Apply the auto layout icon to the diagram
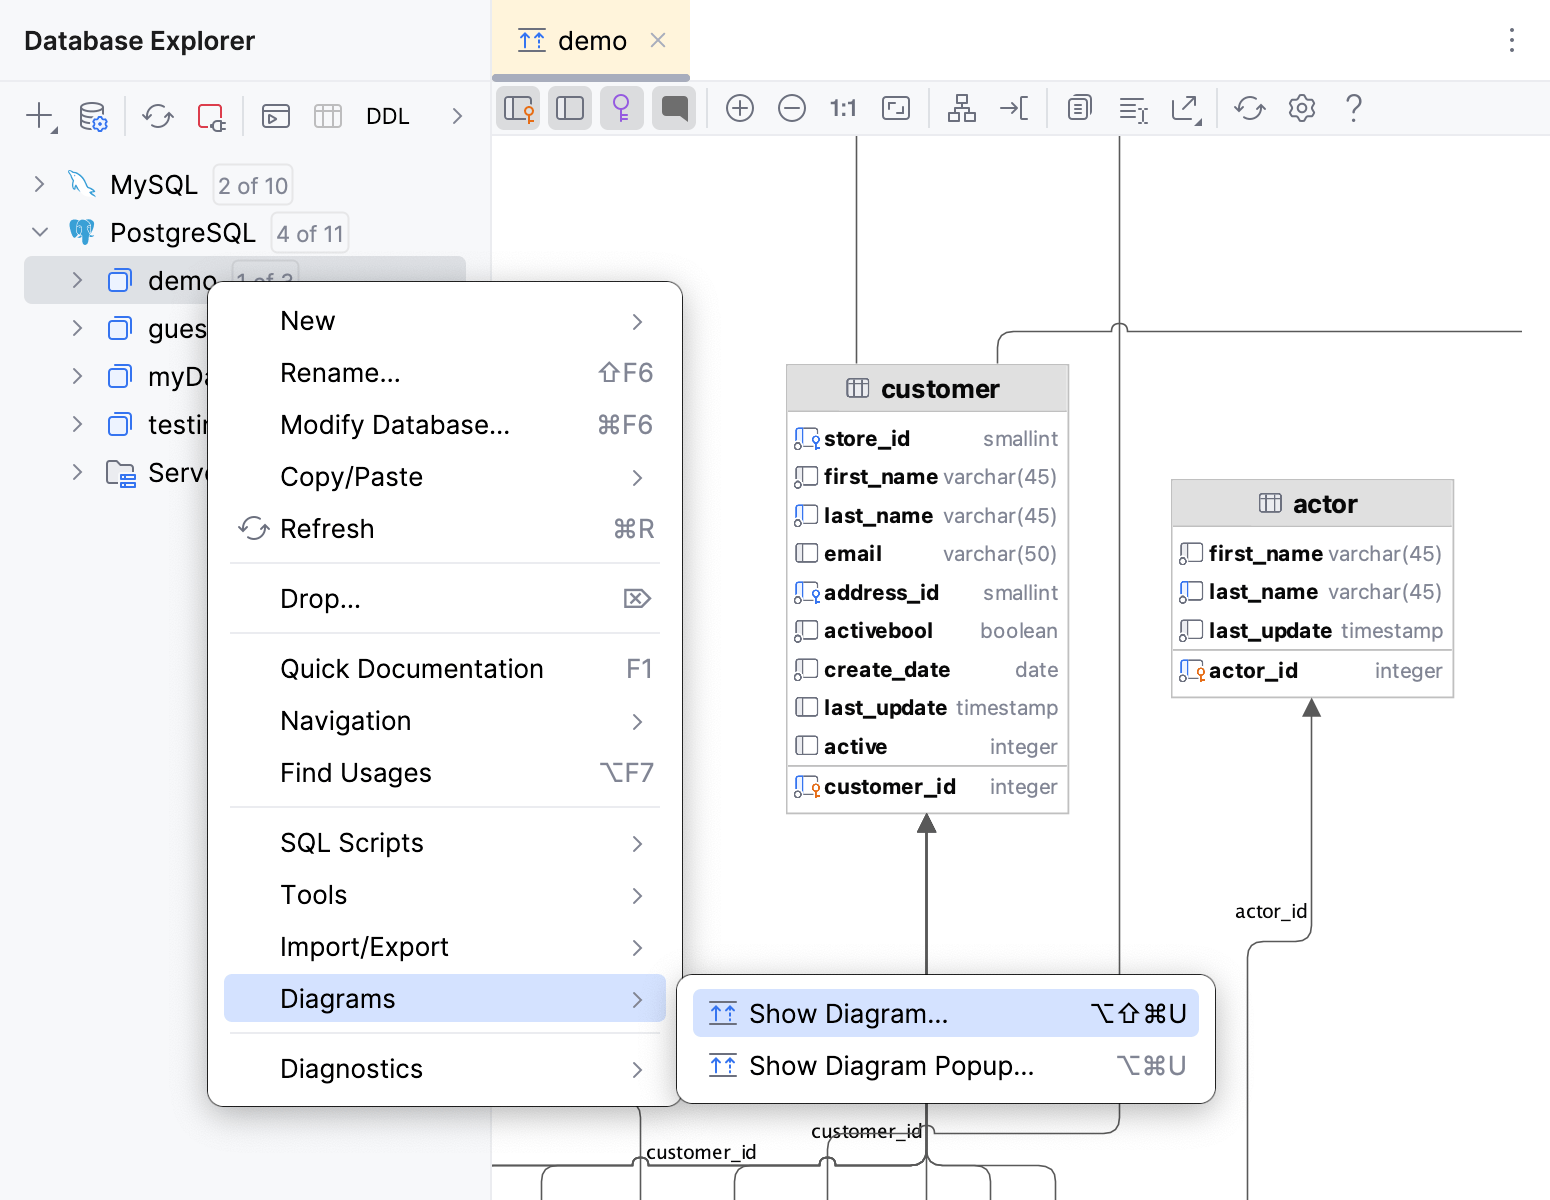 pyautogui.click(x=961, y=108)
